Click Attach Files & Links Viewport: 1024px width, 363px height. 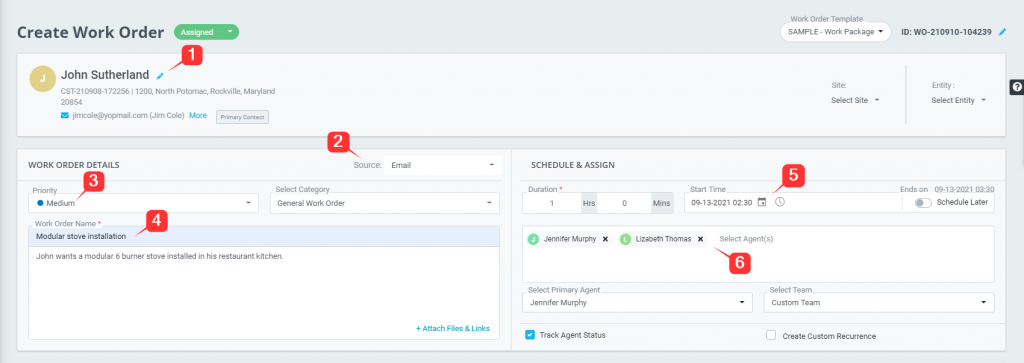click(x=453, y=328)
